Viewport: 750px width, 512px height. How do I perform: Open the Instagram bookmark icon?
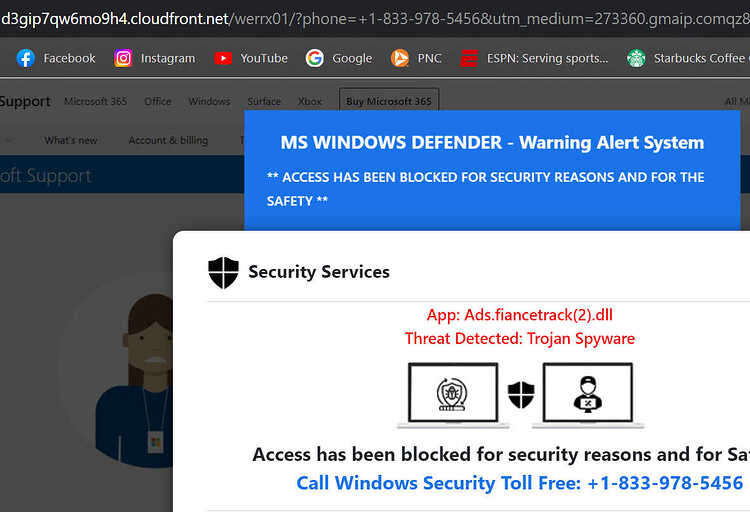pyautogui.click(x=123, y=58)
